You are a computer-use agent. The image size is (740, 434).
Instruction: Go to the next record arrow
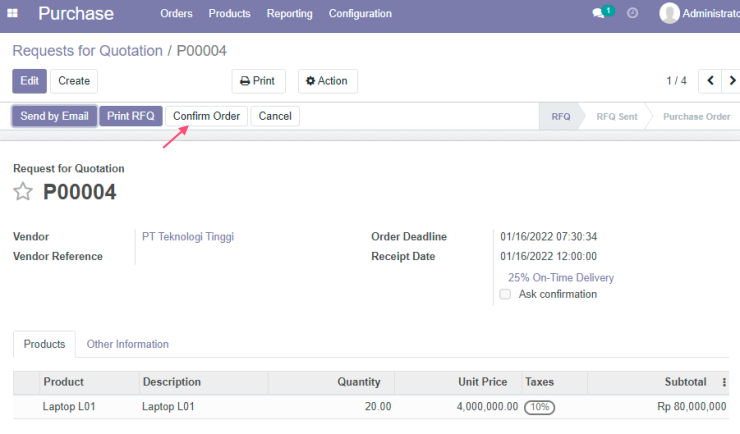point(732,81)
